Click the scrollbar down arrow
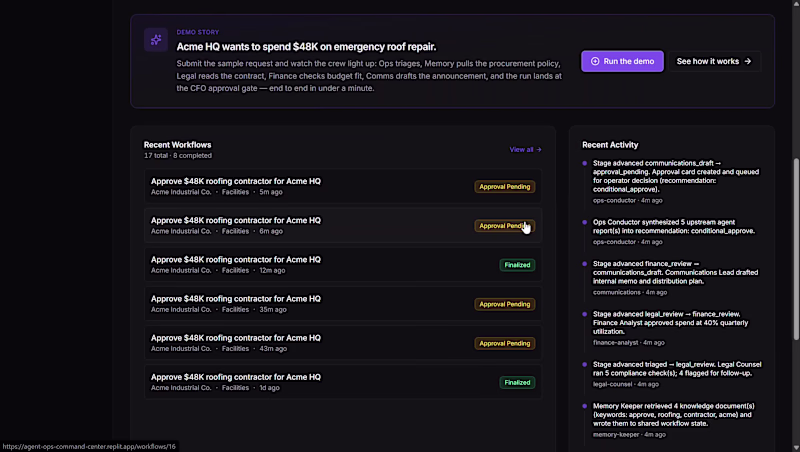 point(795,447)
